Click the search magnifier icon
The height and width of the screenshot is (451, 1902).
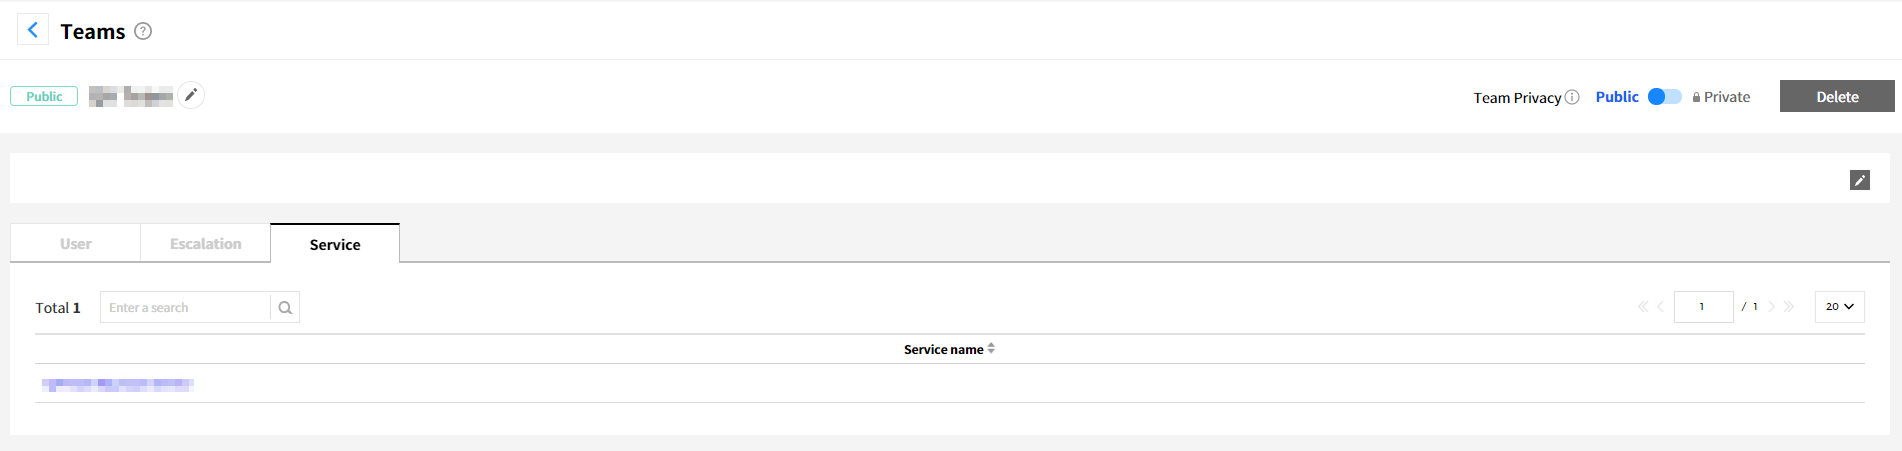click(x=285, y=308)
